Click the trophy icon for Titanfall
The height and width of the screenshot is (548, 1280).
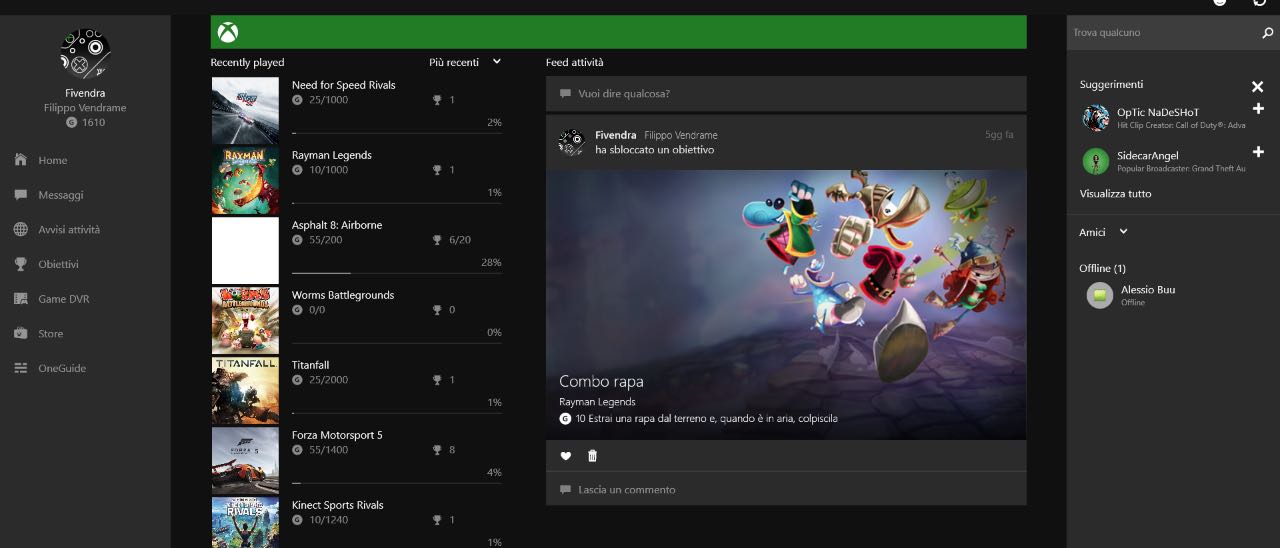(437, 380)
